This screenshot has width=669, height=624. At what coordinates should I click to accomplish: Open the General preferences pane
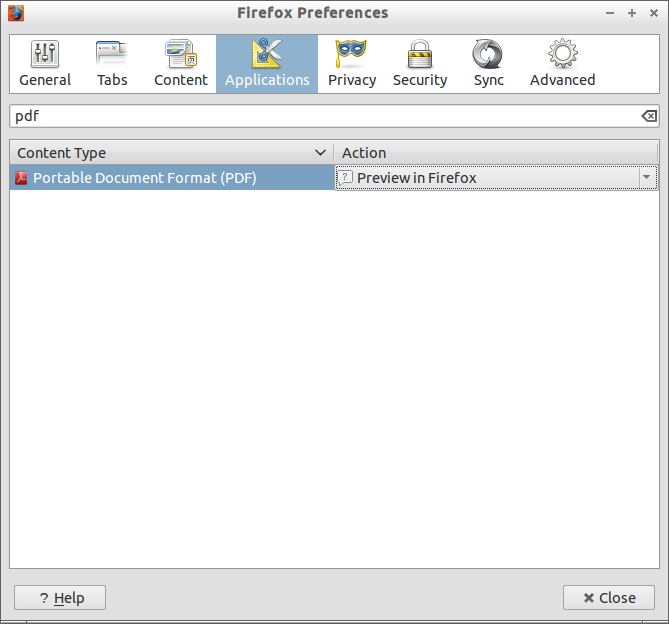coord(45,64)
